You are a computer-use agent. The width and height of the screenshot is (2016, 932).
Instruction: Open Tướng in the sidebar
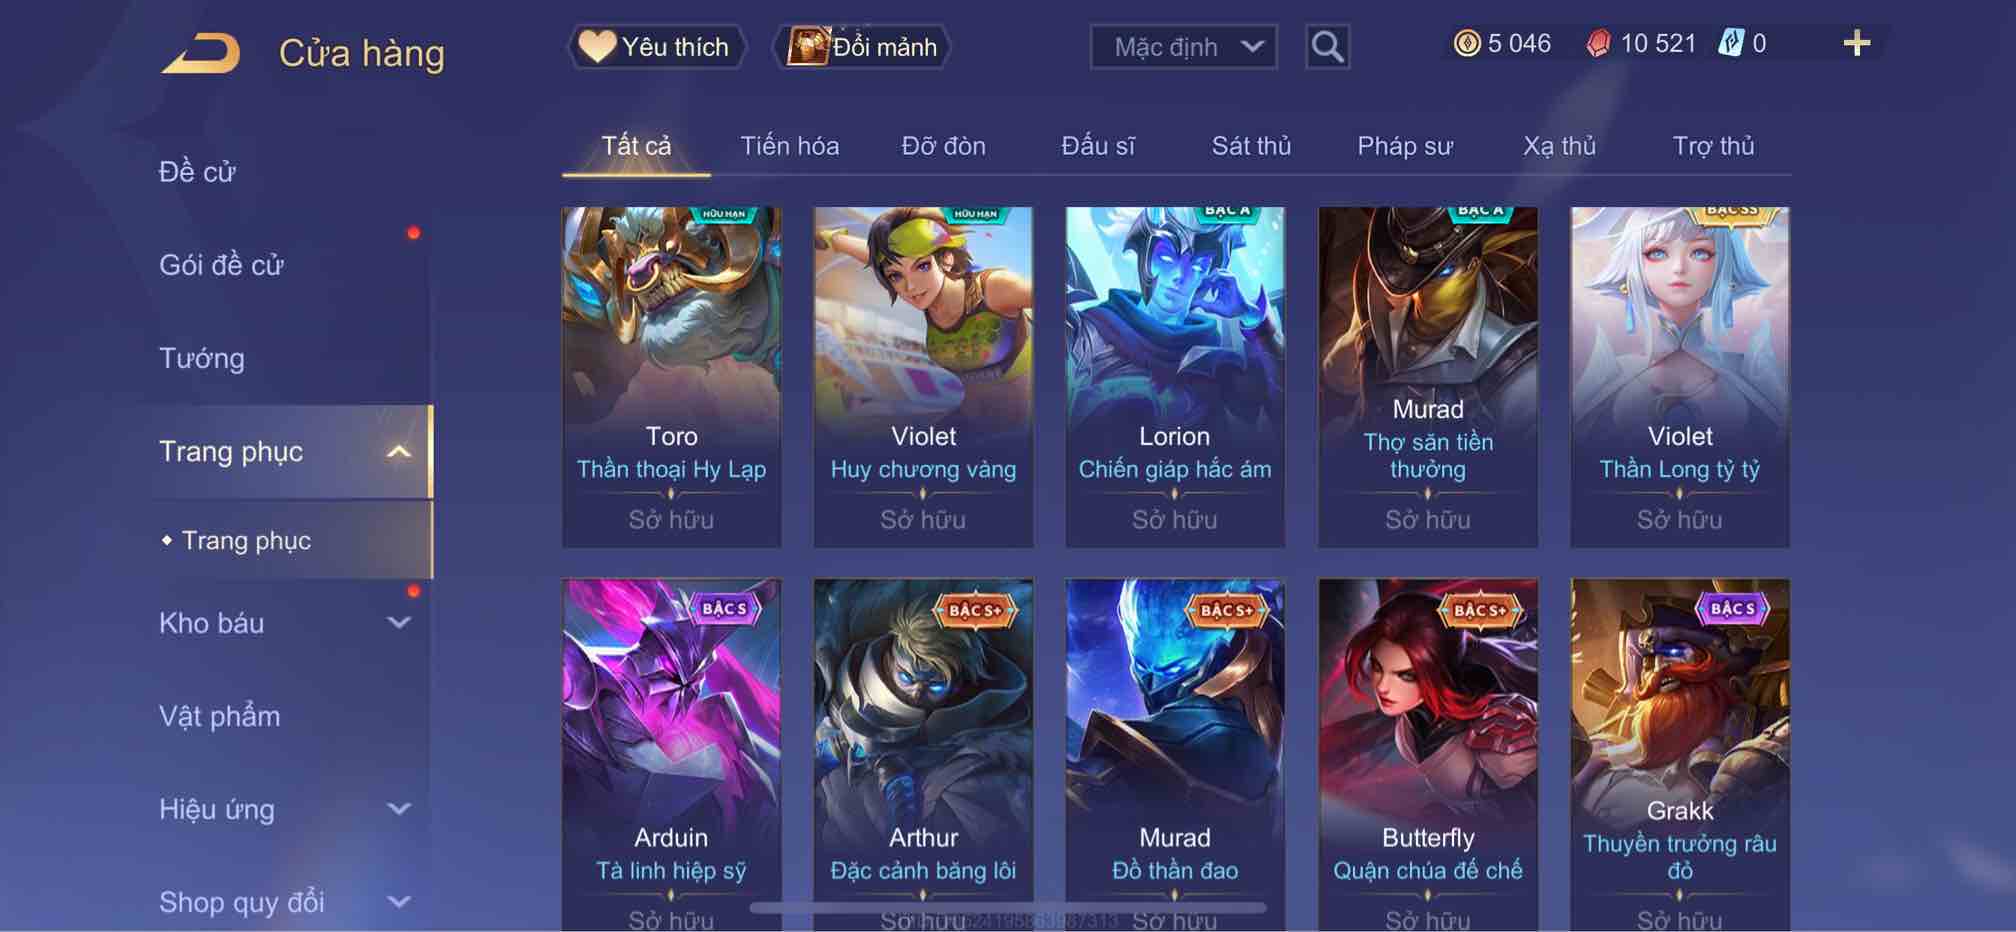point(202,358)
